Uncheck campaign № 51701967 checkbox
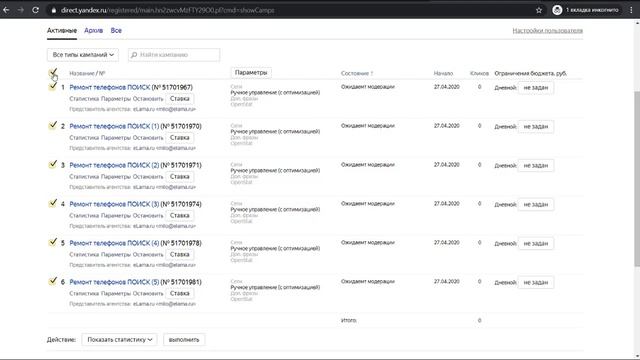 tap(52, 87)
